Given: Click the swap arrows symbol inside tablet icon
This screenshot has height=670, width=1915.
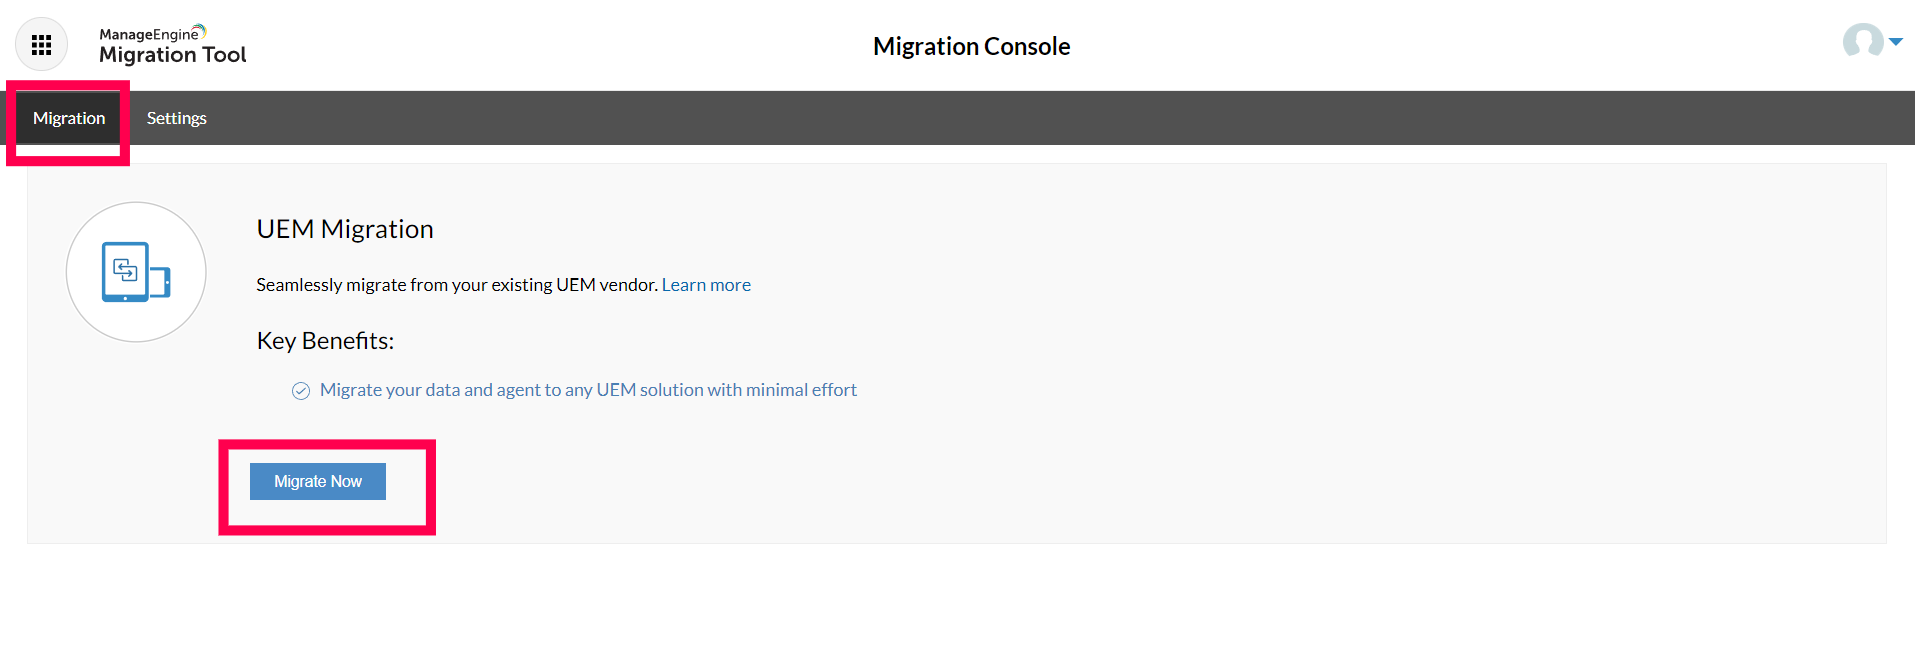Looking at the screenshot, I should pos(125,269).
